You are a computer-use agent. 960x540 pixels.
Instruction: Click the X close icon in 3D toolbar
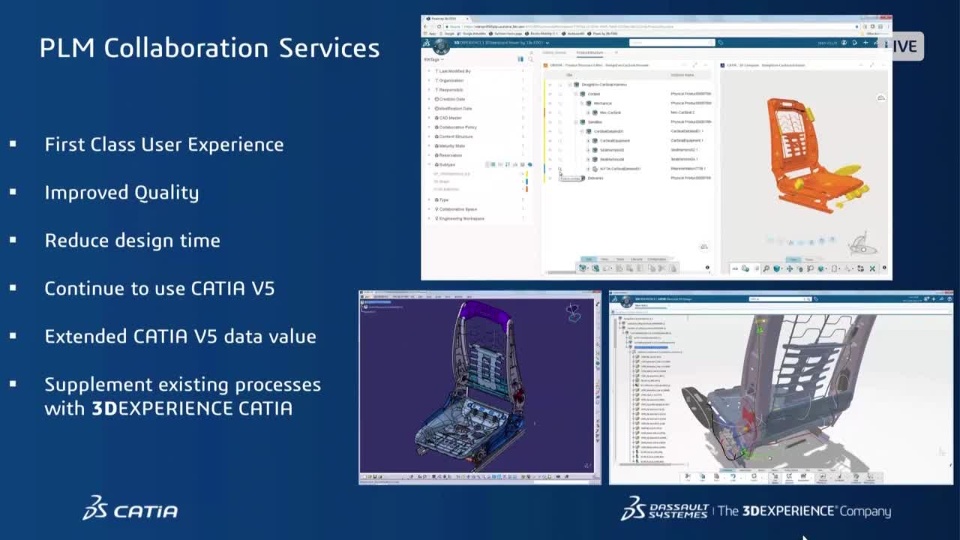pyautogui.click(x=872, y=269)
